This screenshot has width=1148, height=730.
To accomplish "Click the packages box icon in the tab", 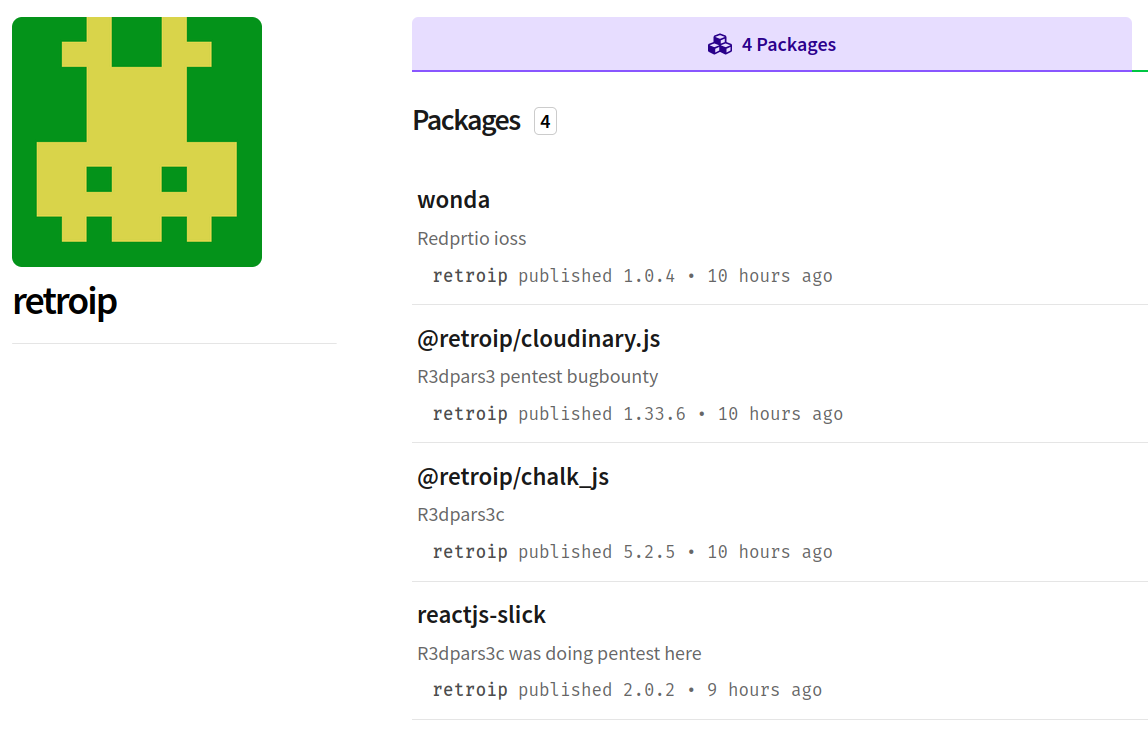I will click(x=719, y=44).
